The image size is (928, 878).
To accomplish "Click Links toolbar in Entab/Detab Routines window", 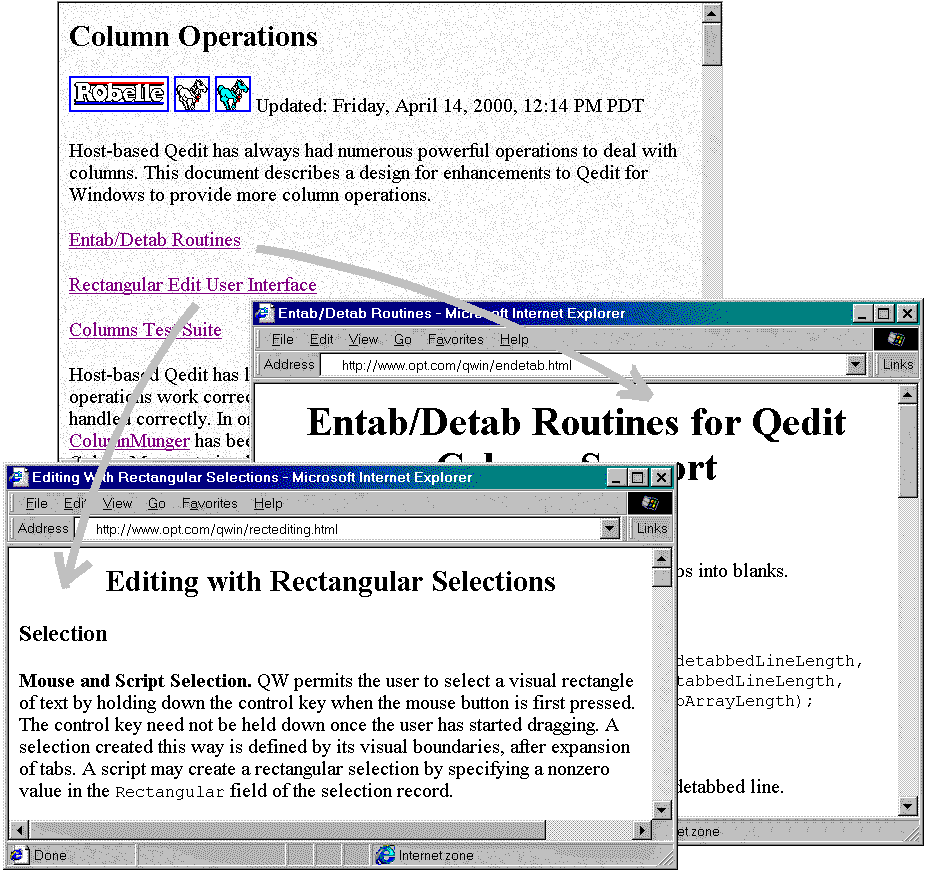I will tap(897, 364).
